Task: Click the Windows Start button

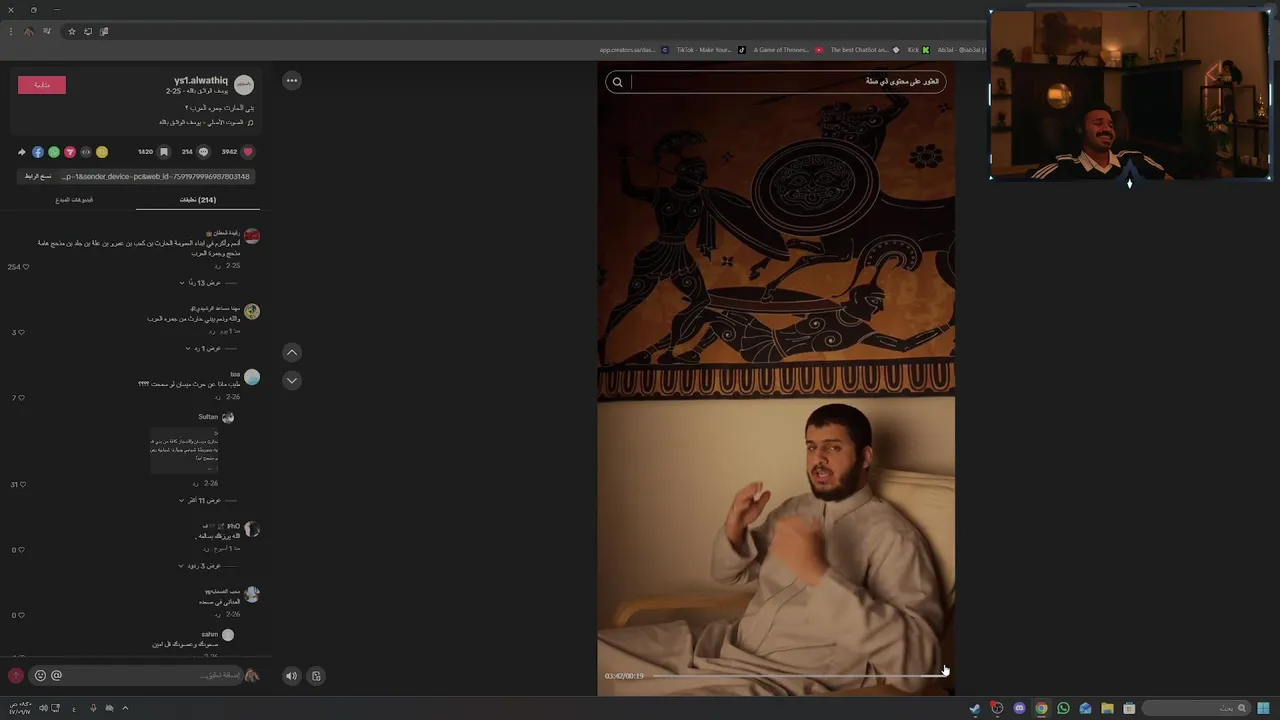Action: pyautogui.click(x=1264, y=708)
